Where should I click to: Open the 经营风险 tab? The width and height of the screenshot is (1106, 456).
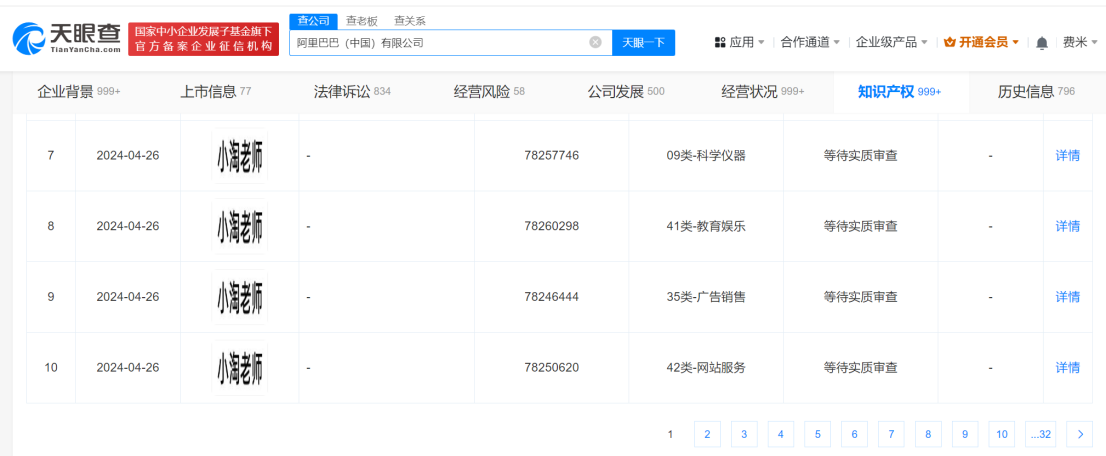pyautogui.click(x=489, y=92)
